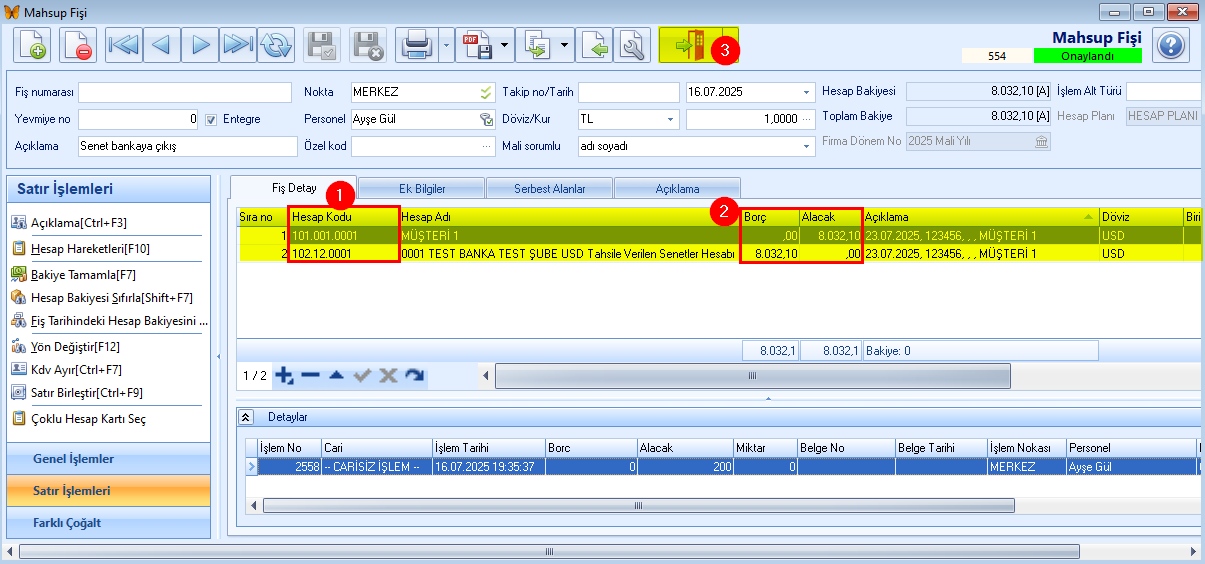Add a row with plus icon

pyautogui.click(x=284, y=376)
